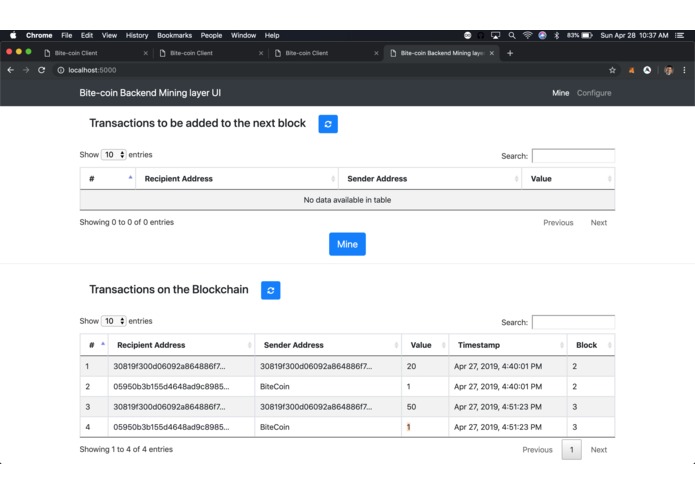Click Previous under the Blockchain table
The image size is (695, 494).
537,450
